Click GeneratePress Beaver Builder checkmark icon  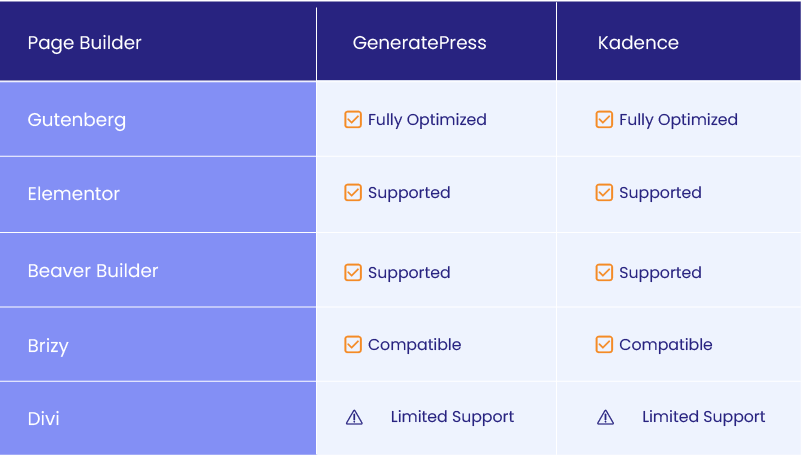[353, 272]
